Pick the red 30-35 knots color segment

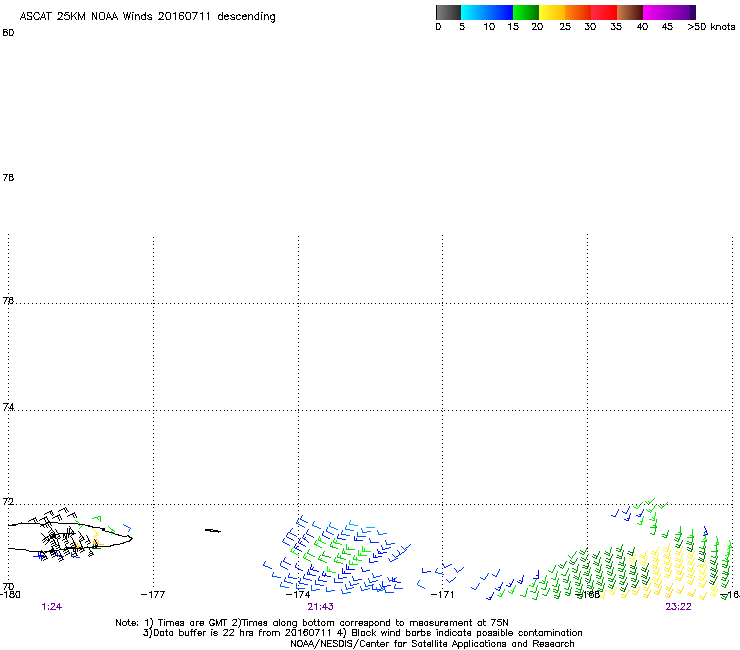pos(604,12)
